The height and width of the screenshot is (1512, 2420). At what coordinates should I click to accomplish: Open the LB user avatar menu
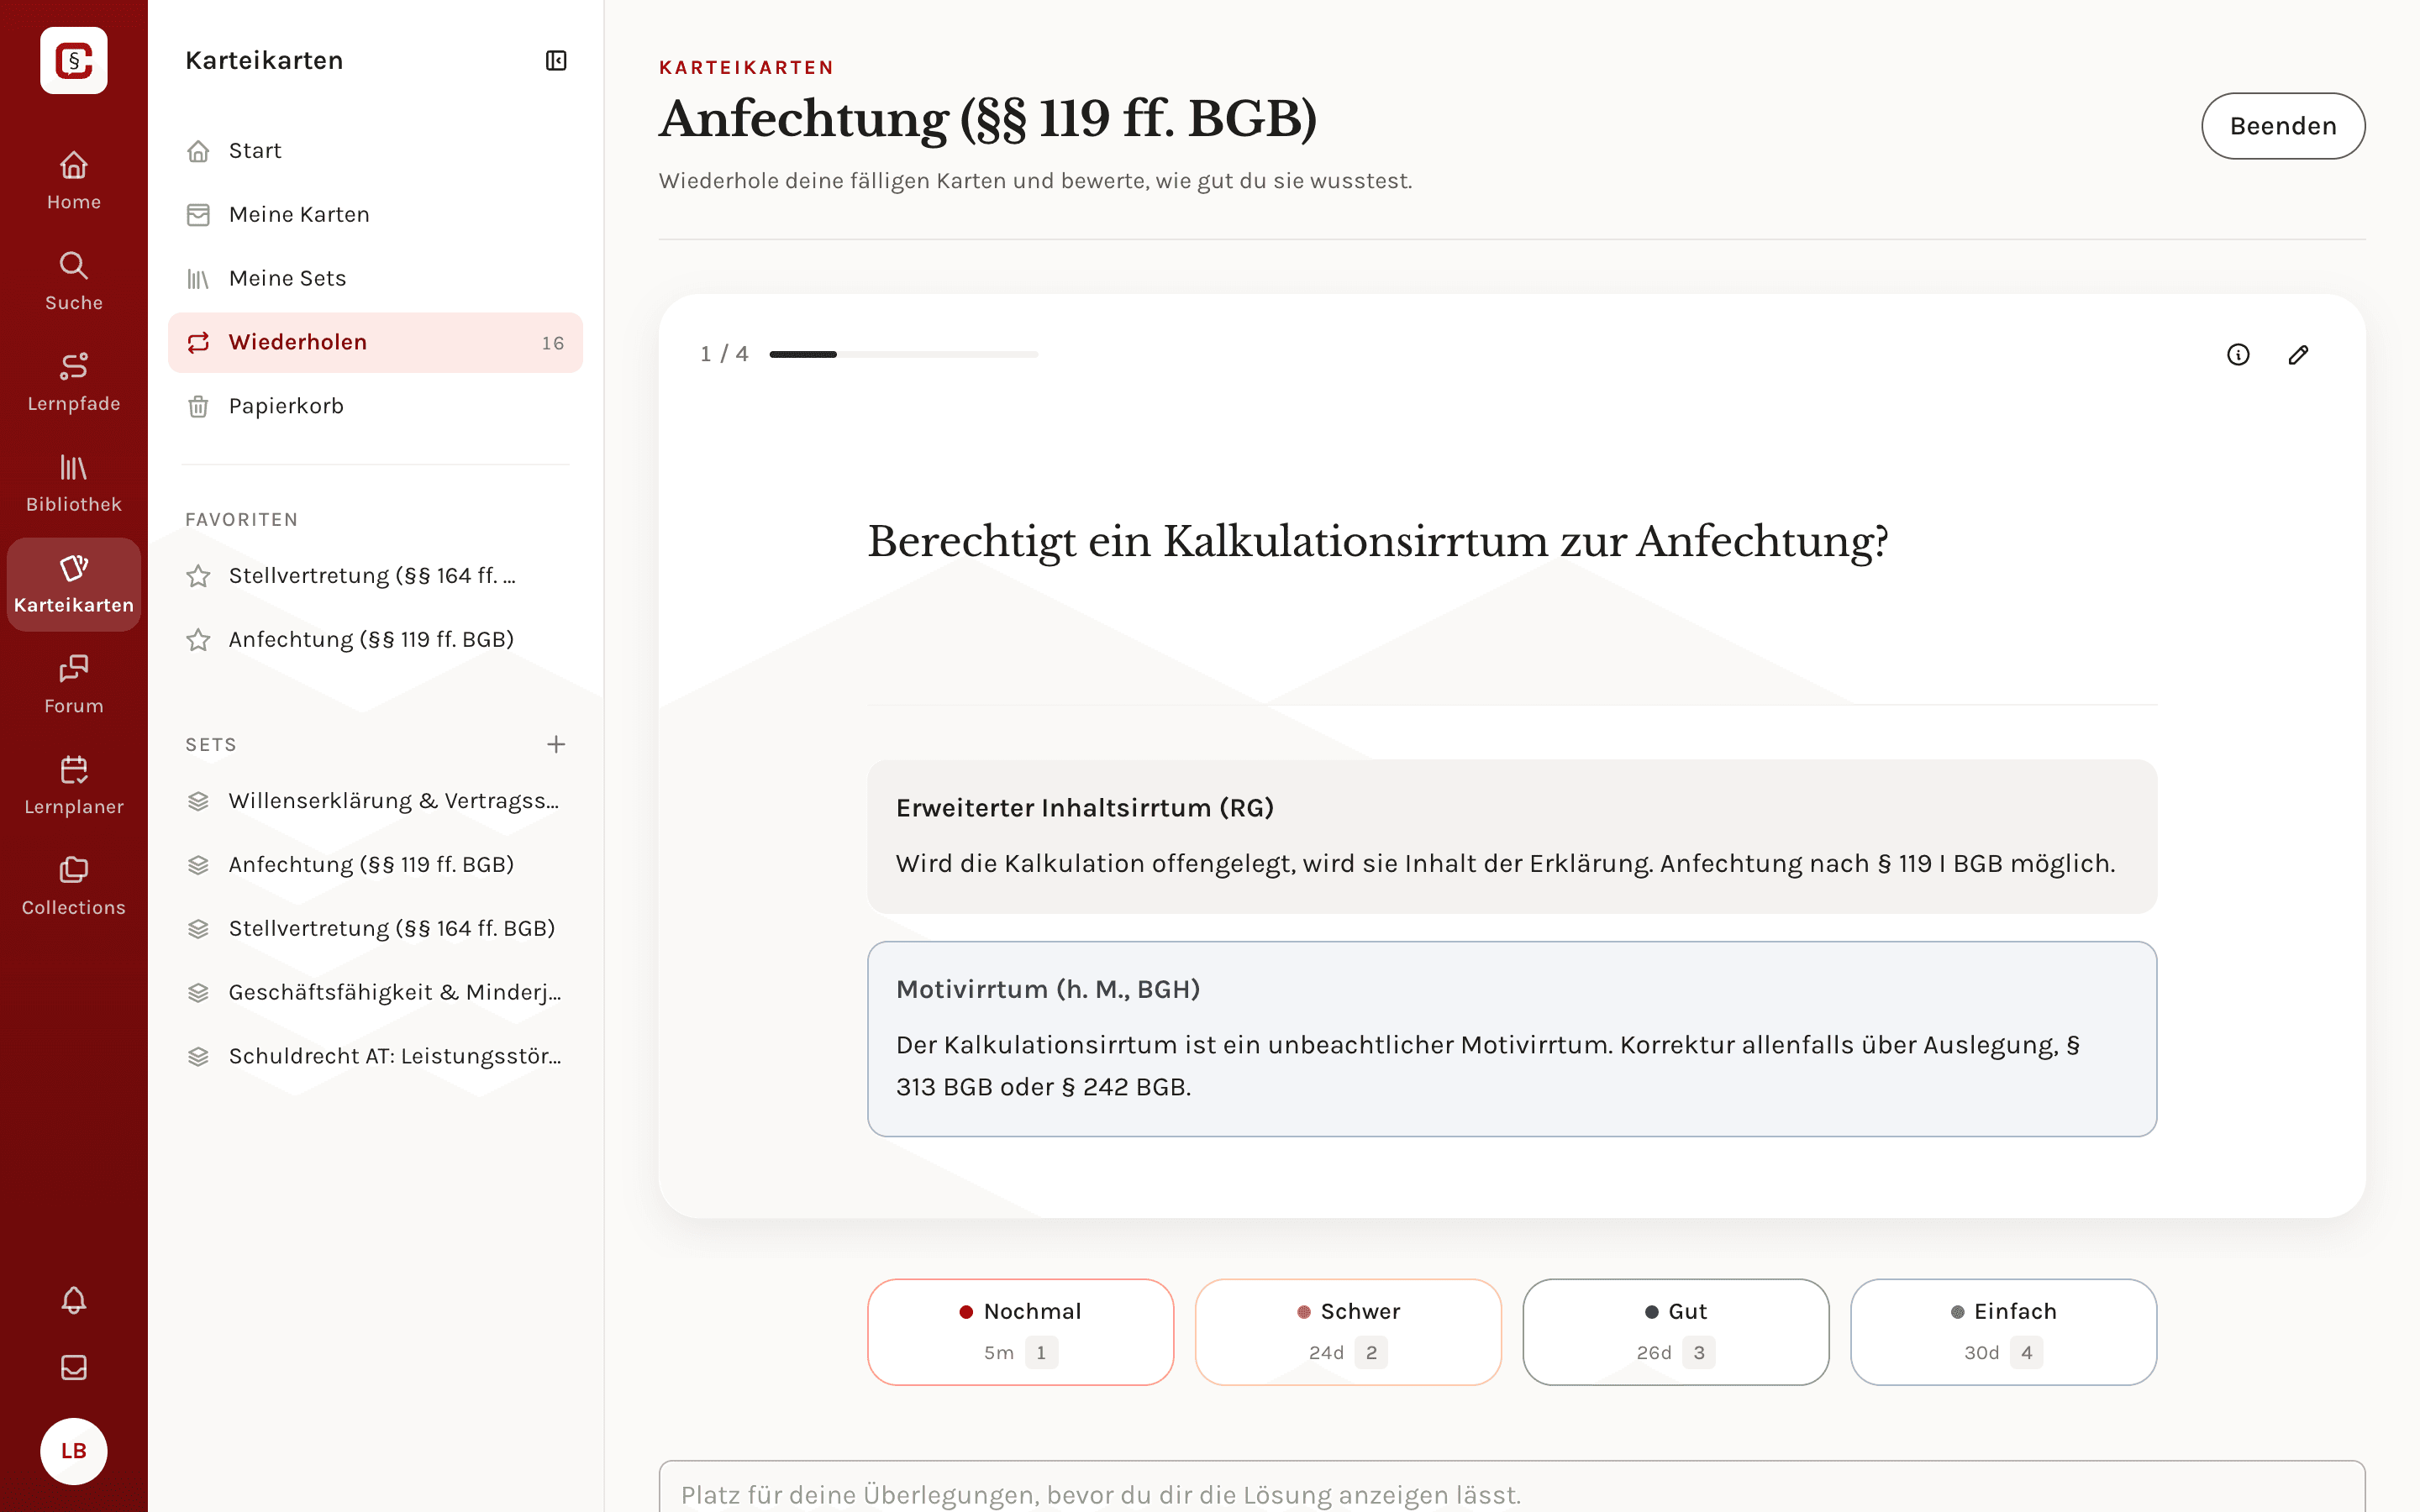coord(74,1451)
